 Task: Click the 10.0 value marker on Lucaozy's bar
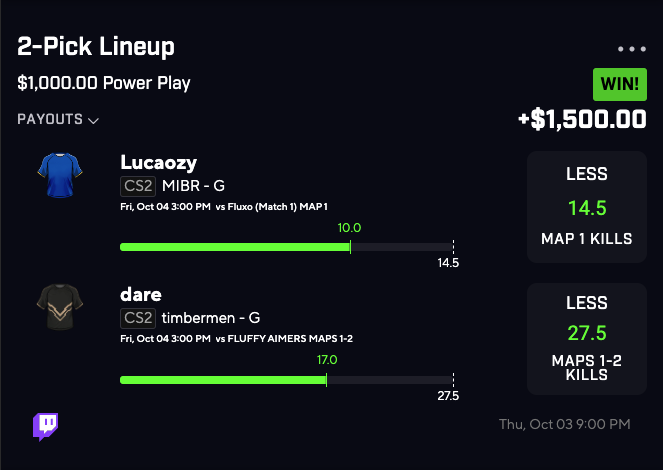[349, 228]
